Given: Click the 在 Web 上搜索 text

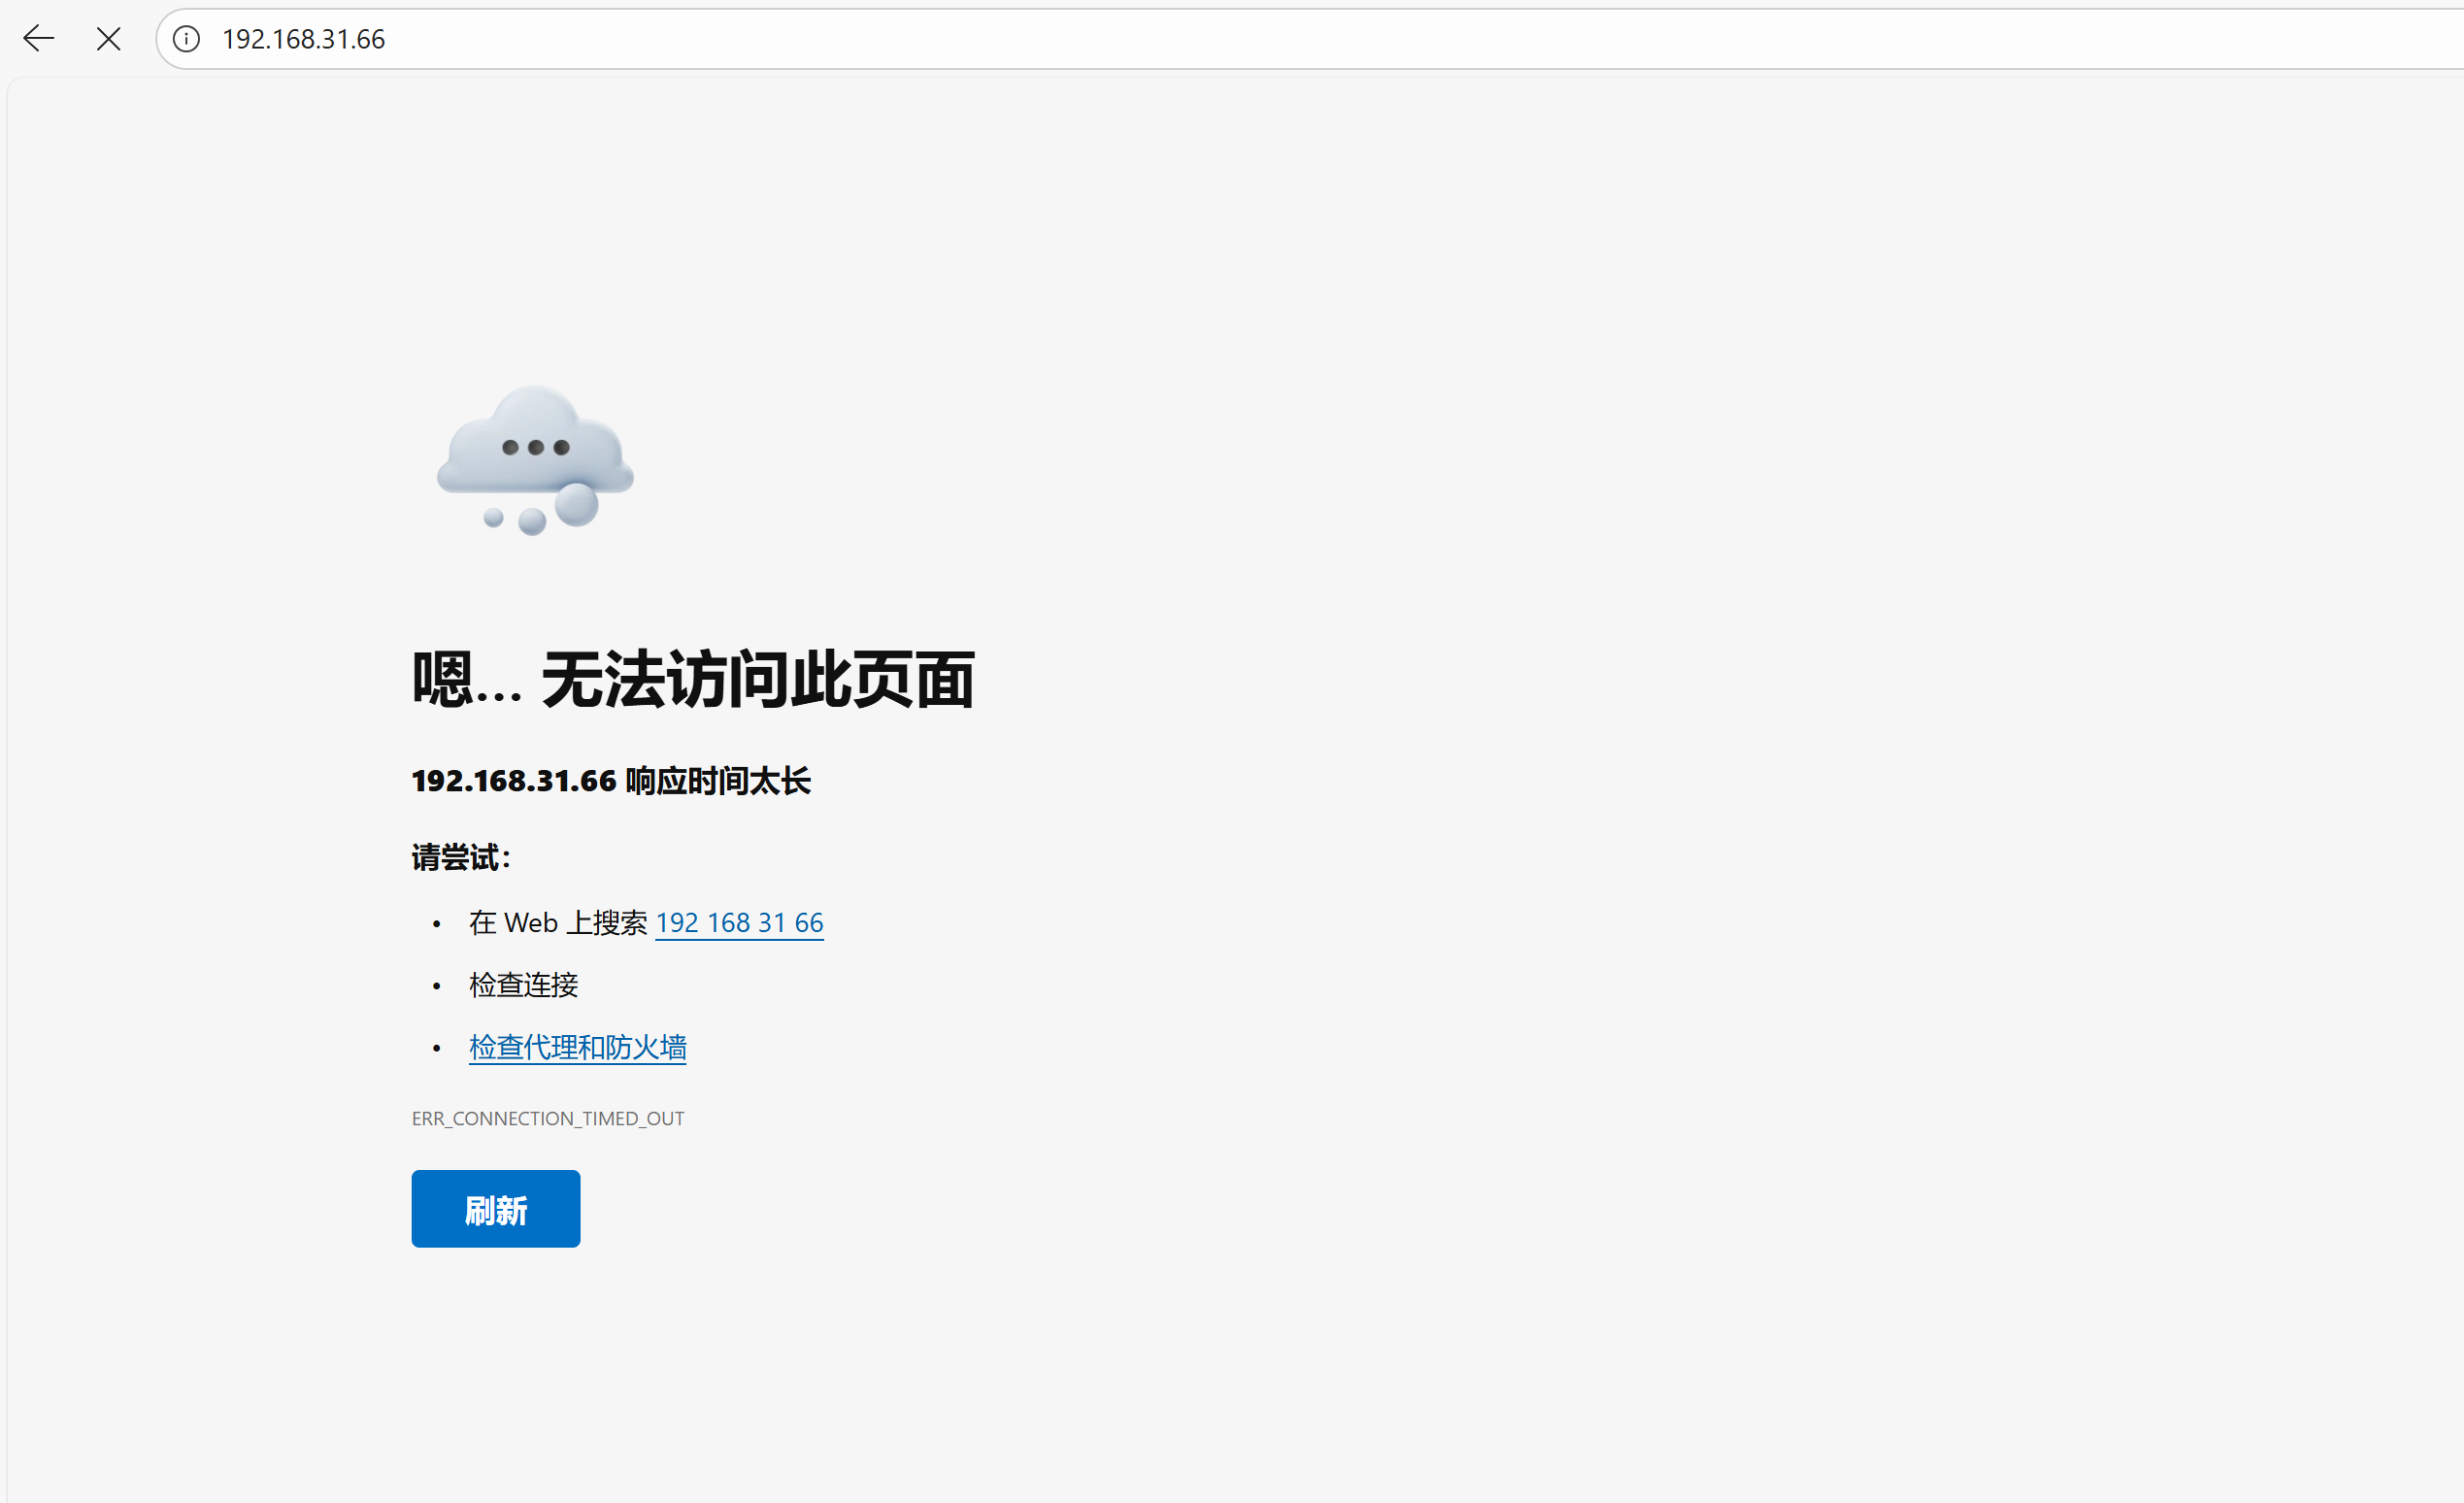Looking at the screenshot, I should tap(558, 922).
